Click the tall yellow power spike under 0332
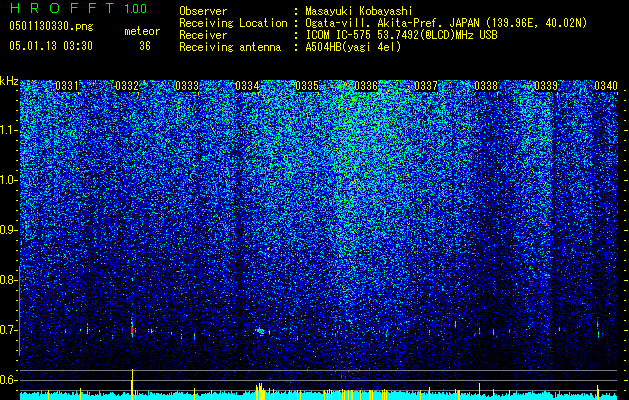 point(132,384)
